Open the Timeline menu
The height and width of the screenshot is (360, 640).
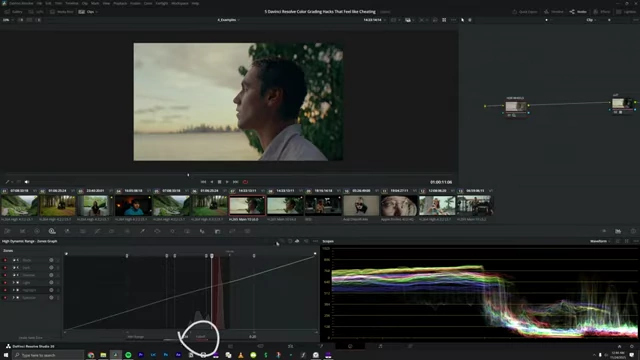(72, 3)
